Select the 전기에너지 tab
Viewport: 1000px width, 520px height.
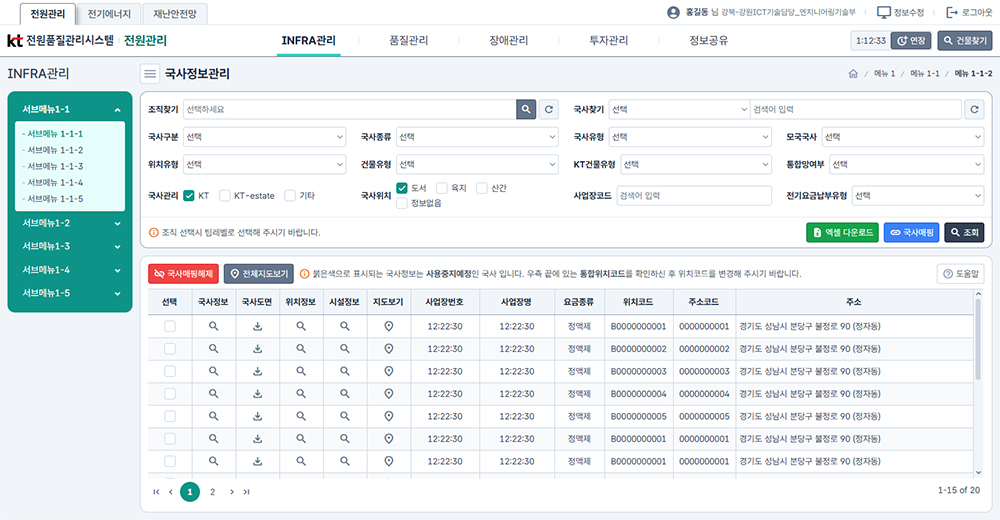coord(109,14)
